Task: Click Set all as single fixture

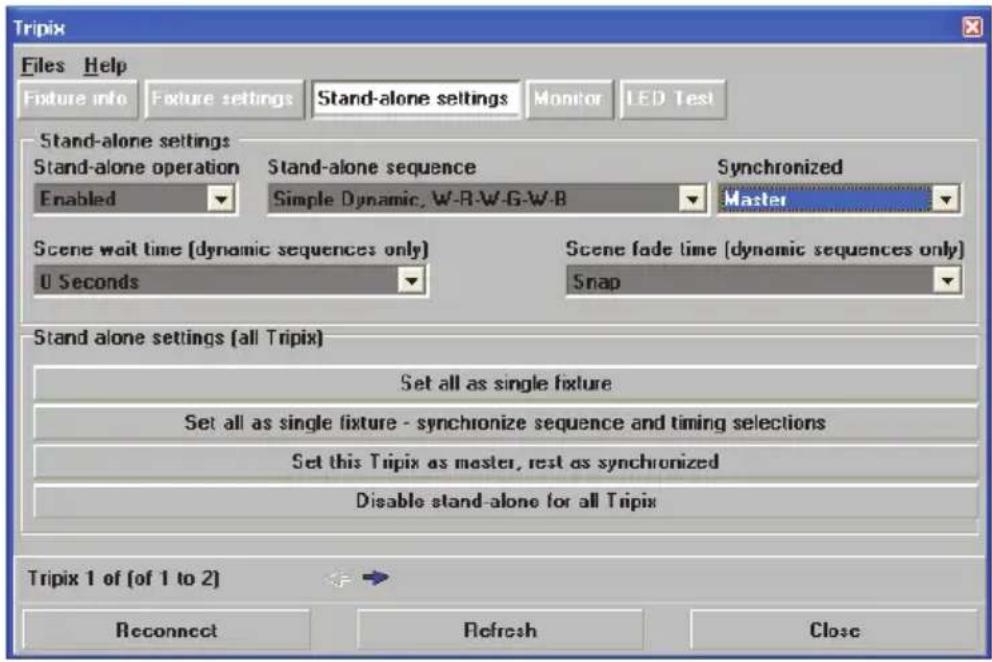Action: click(x=505, y=383)
